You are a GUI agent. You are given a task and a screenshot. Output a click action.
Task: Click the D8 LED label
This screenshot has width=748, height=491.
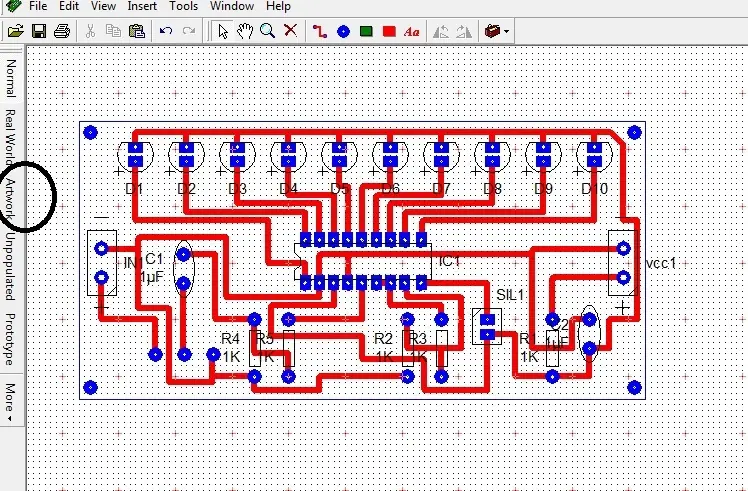click(x=492, y=189)
